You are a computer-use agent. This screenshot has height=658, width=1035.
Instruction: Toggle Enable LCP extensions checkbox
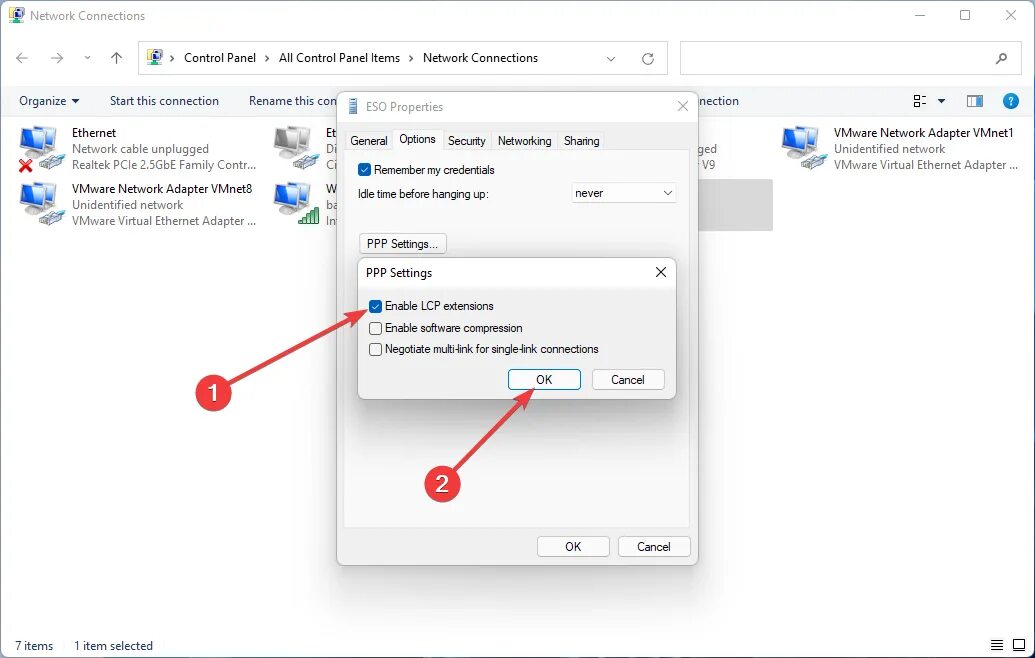(376, 306)
